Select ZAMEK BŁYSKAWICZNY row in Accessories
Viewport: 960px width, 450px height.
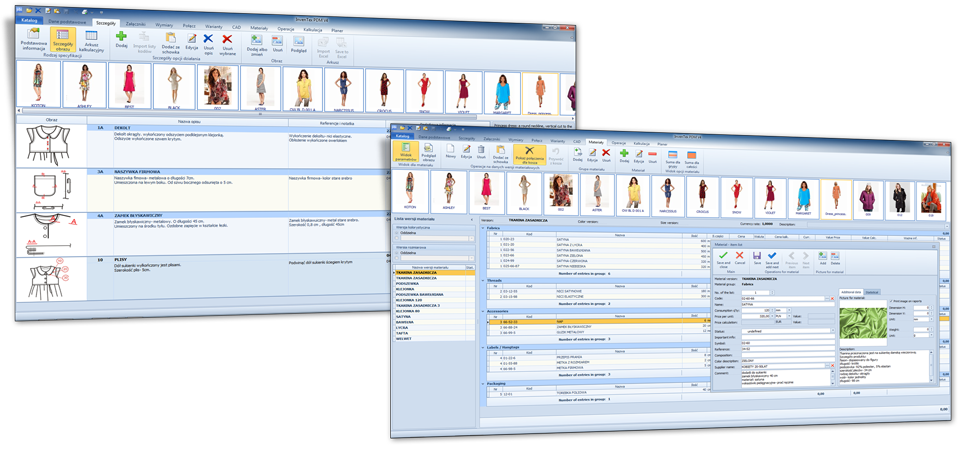(599, 327)
